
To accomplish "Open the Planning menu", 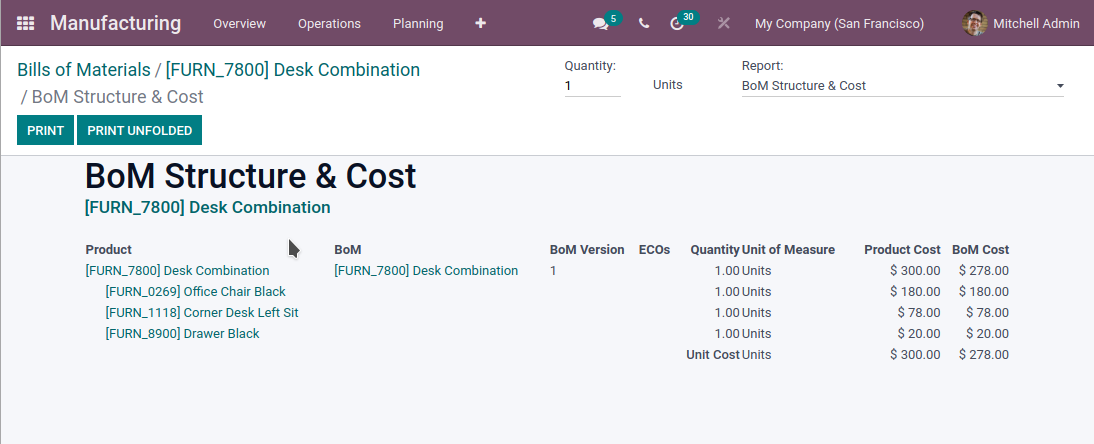I will [x=418, y=24].
